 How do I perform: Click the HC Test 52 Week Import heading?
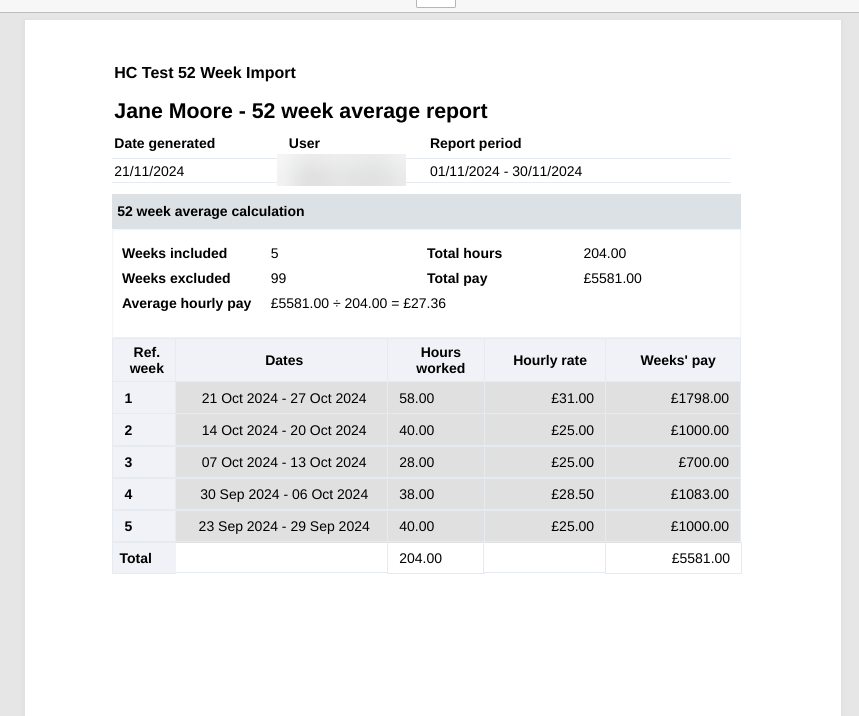click(x=205, y=73)
